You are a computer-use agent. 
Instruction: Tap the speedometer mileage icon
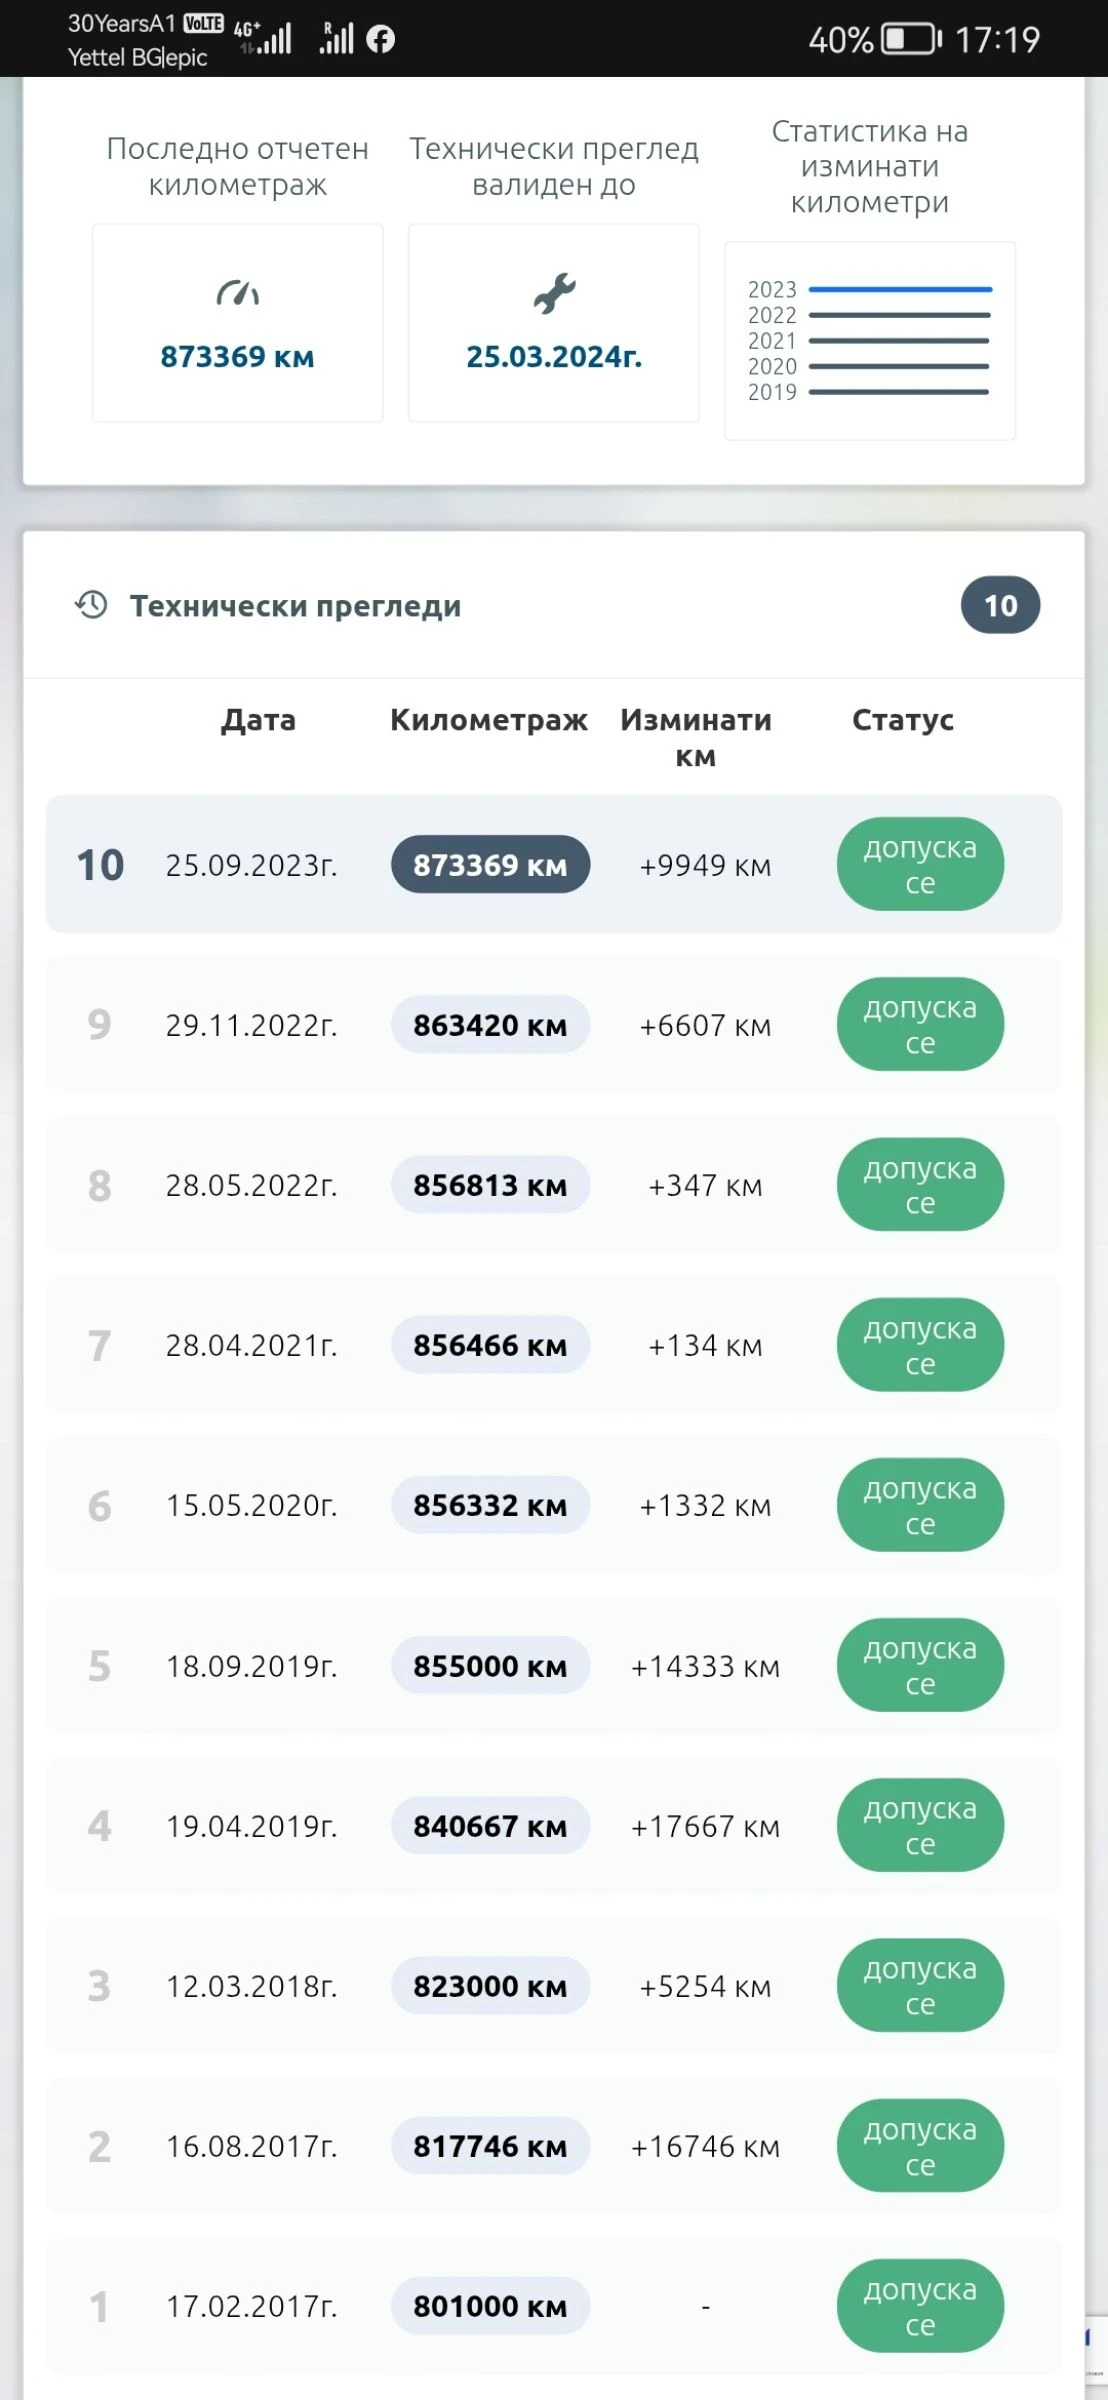(x=238, y=294)
